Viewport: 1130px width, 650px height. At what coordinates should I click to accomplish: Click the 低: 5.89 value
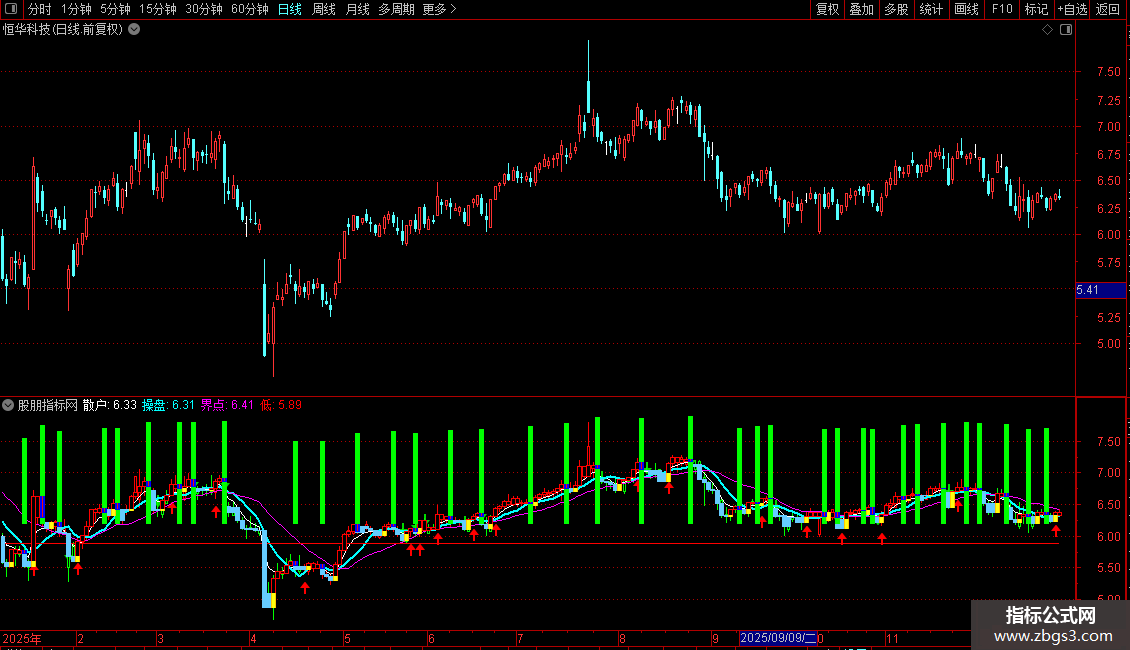pyautogui.click(x=280, y=405)
